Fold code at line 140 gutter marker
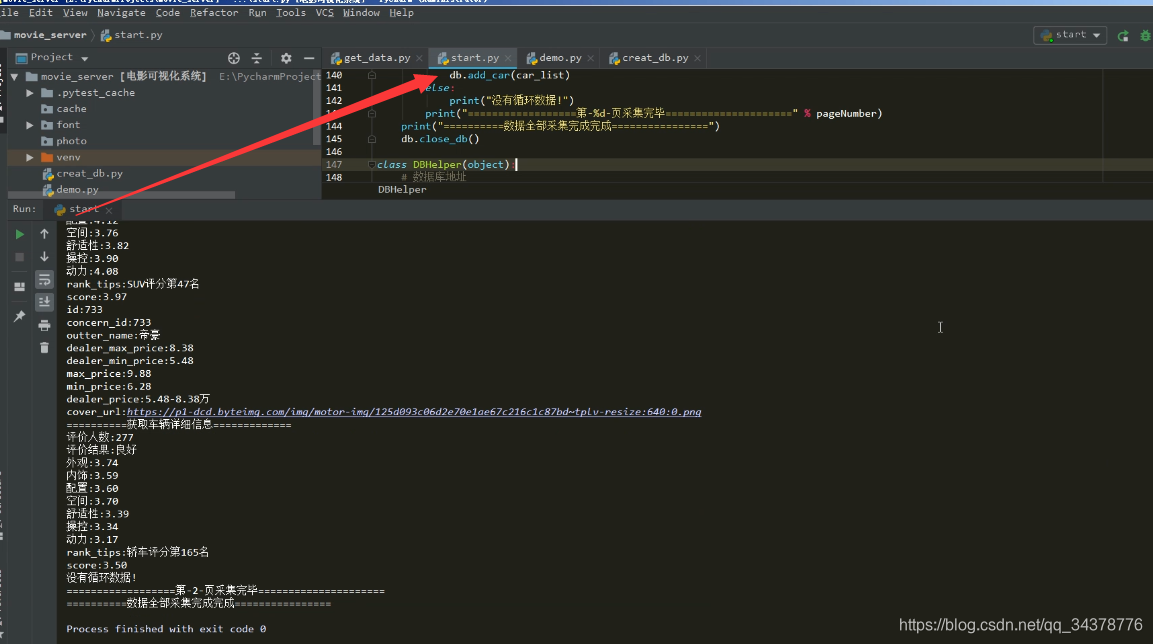 tap(372, 75)
